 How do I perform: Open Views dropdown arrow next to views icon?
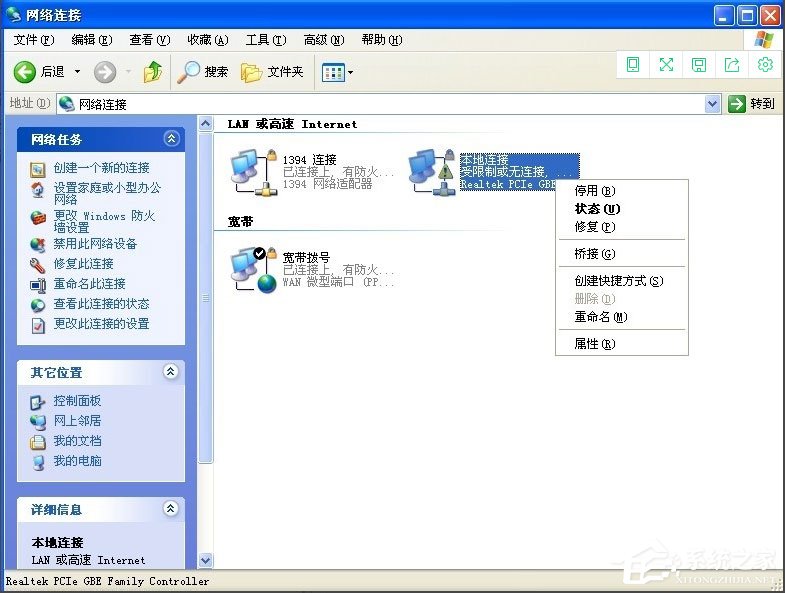350,73
